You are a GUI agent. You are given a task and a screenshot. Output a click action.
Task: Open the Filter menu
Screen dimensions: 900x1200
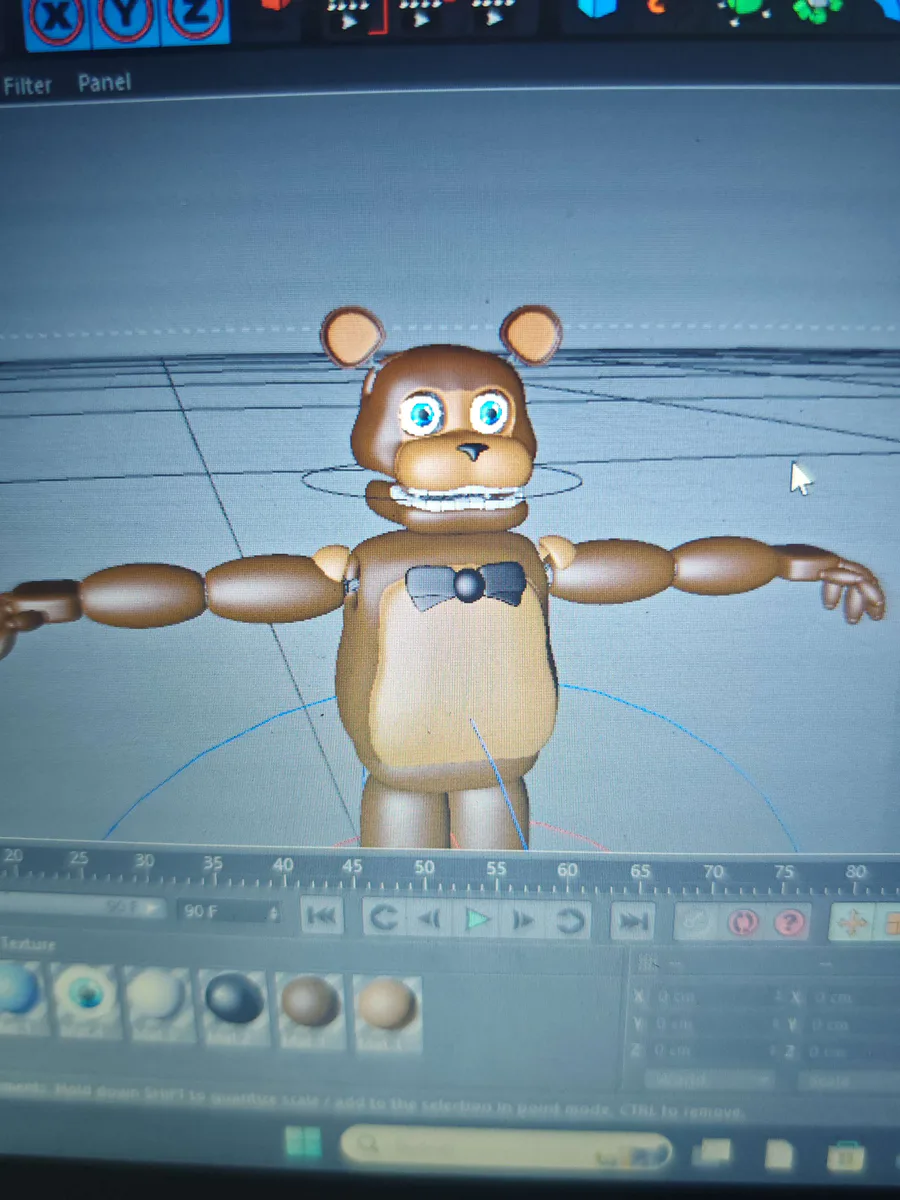[27, 86]
